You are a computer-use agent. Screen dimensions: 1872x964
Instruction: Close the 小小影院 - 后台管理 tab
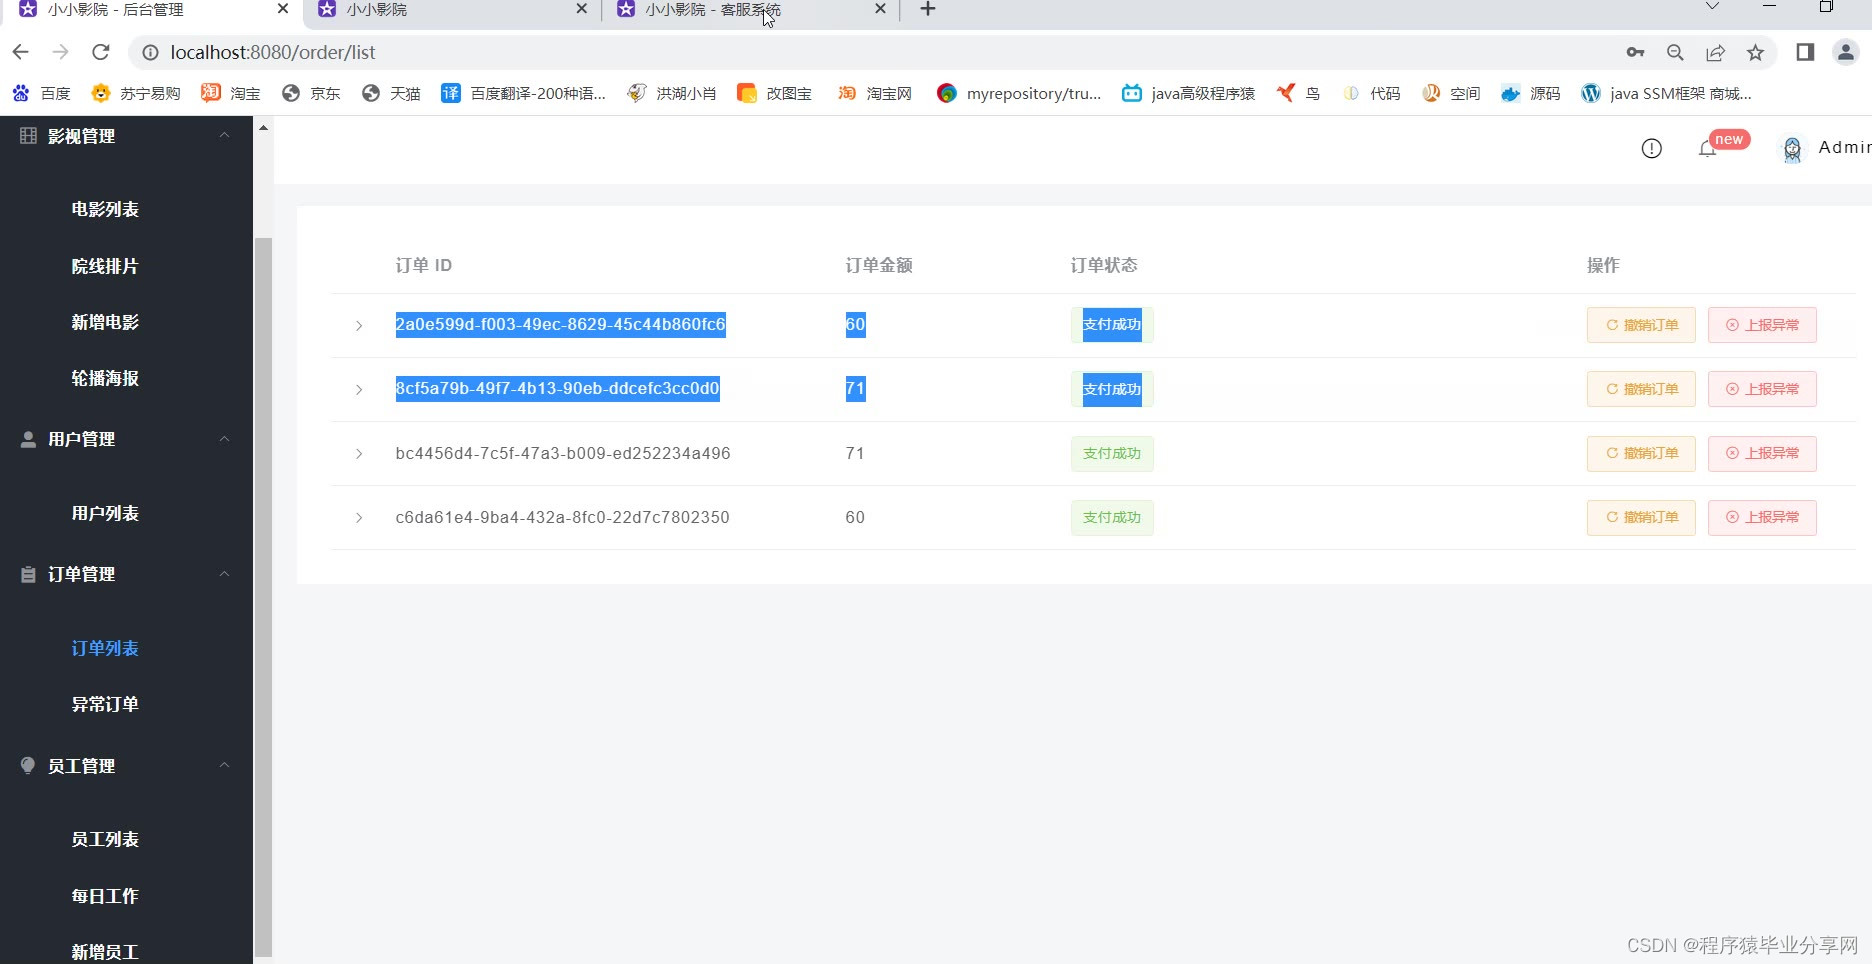[283, 8]
